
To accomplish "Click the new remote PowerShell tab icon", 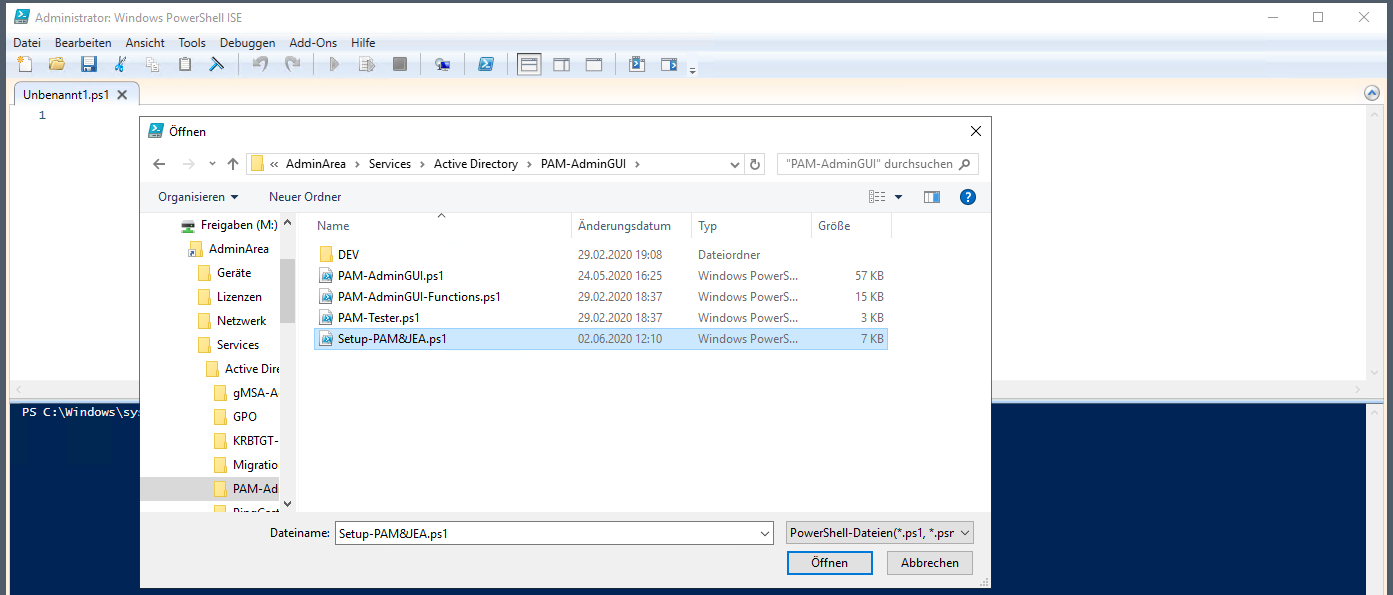I will click(x=442, y=65).
